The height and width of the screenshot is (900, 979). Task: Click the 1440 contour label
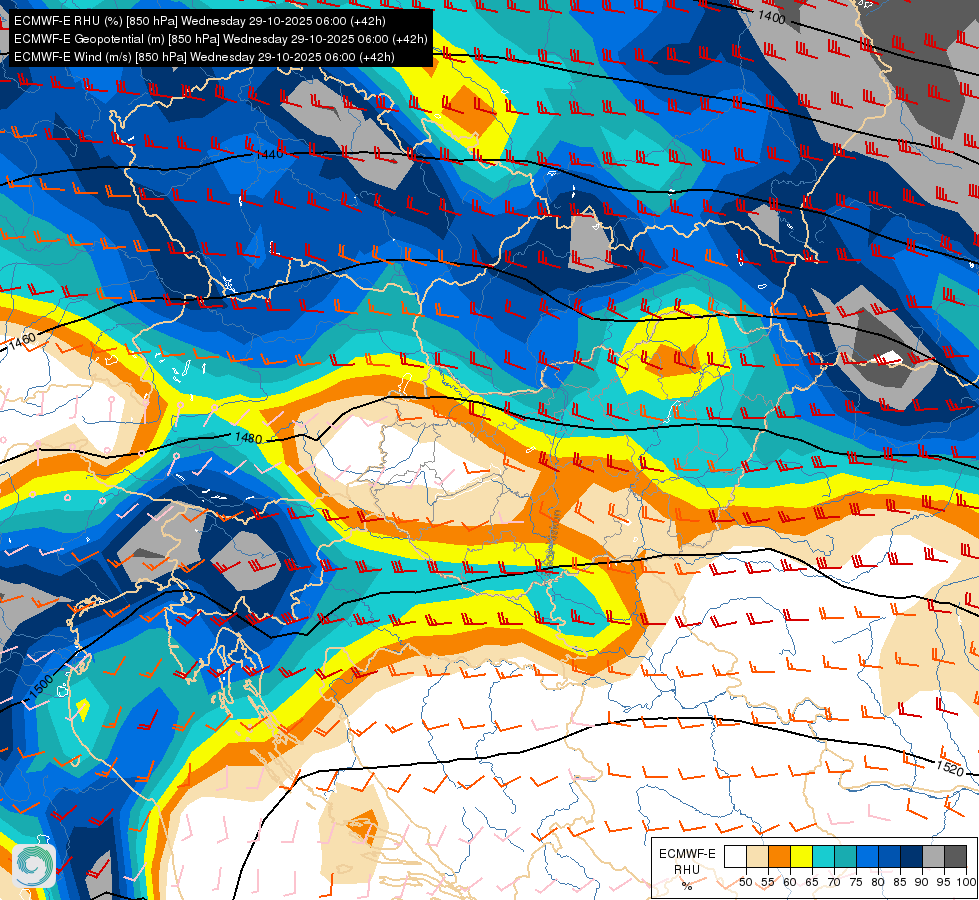[x=269, y=154]
